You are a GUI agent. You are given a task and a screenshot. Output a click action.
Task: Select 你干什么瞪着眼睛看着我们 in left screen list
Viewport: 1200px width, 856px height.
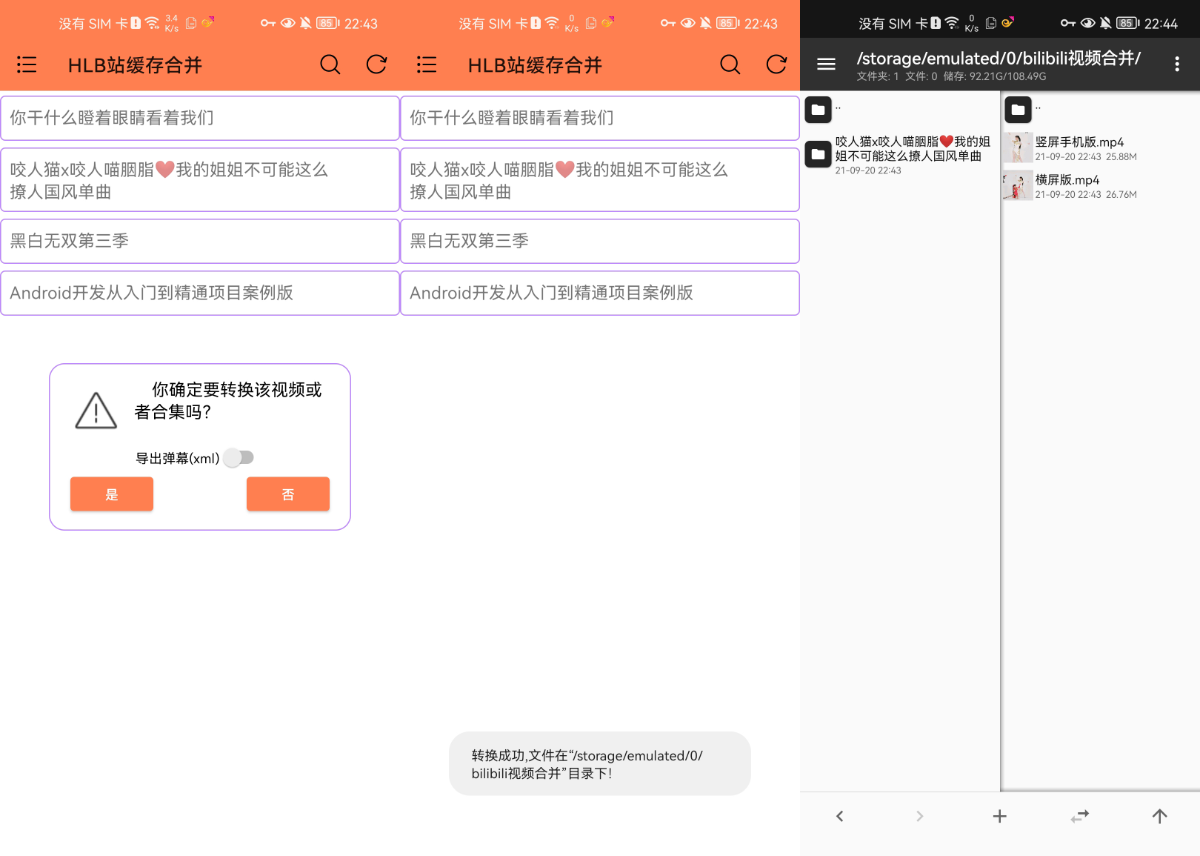click(x=200, y=118)
